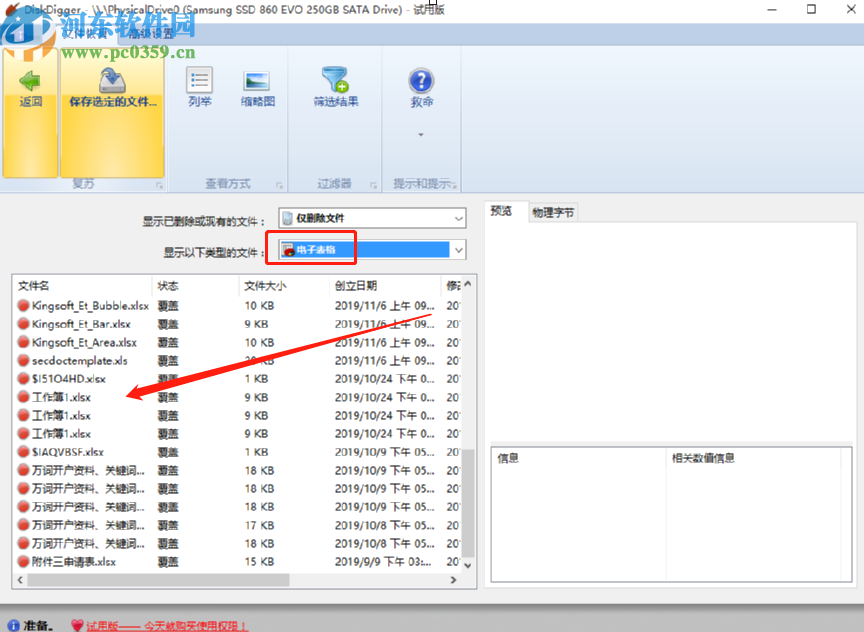Select file Kingsoft_Et_Area.xlsx
This screenshot has height=632, width=864.
[84, 342]
